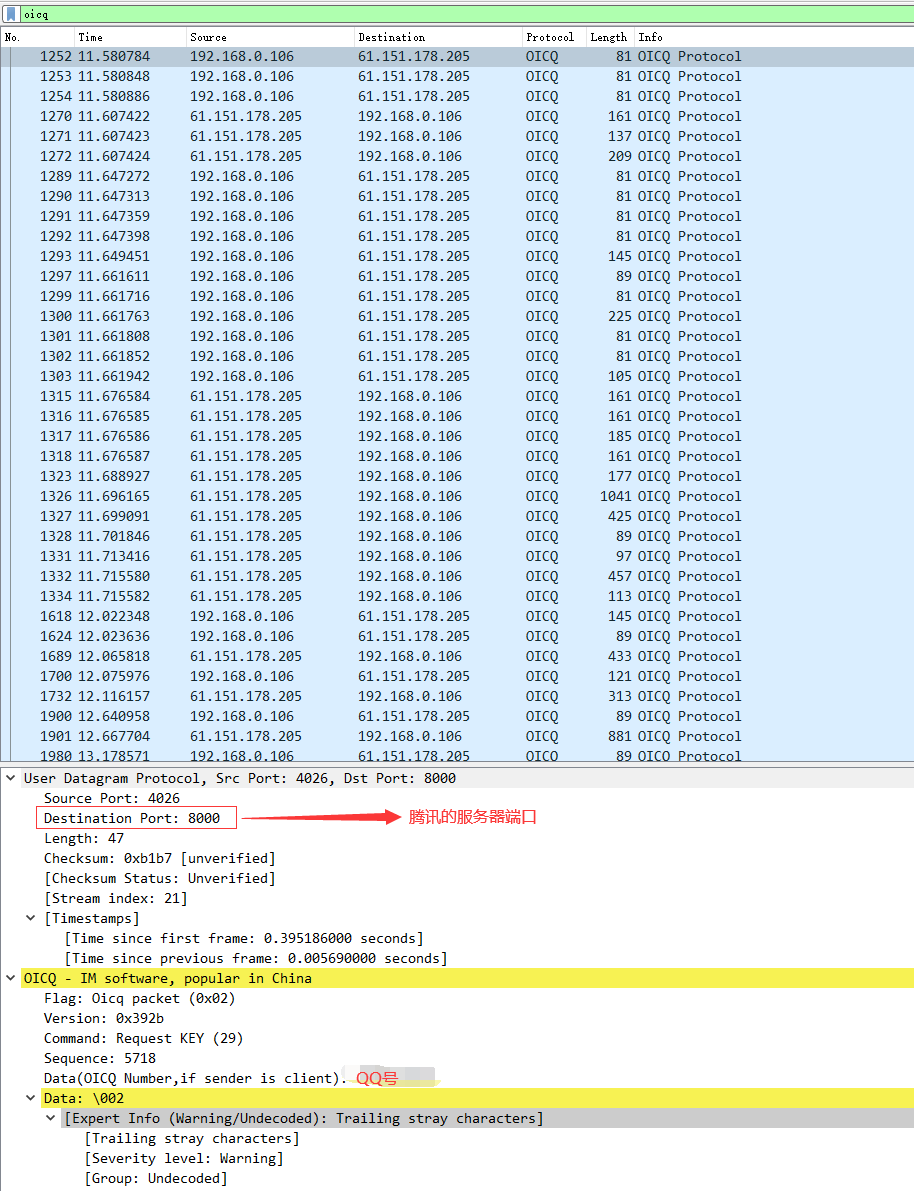Screen dimensions: 914x1191
Task: Select the '[Trailing stray characters]' line
Action: point(191,1138)
